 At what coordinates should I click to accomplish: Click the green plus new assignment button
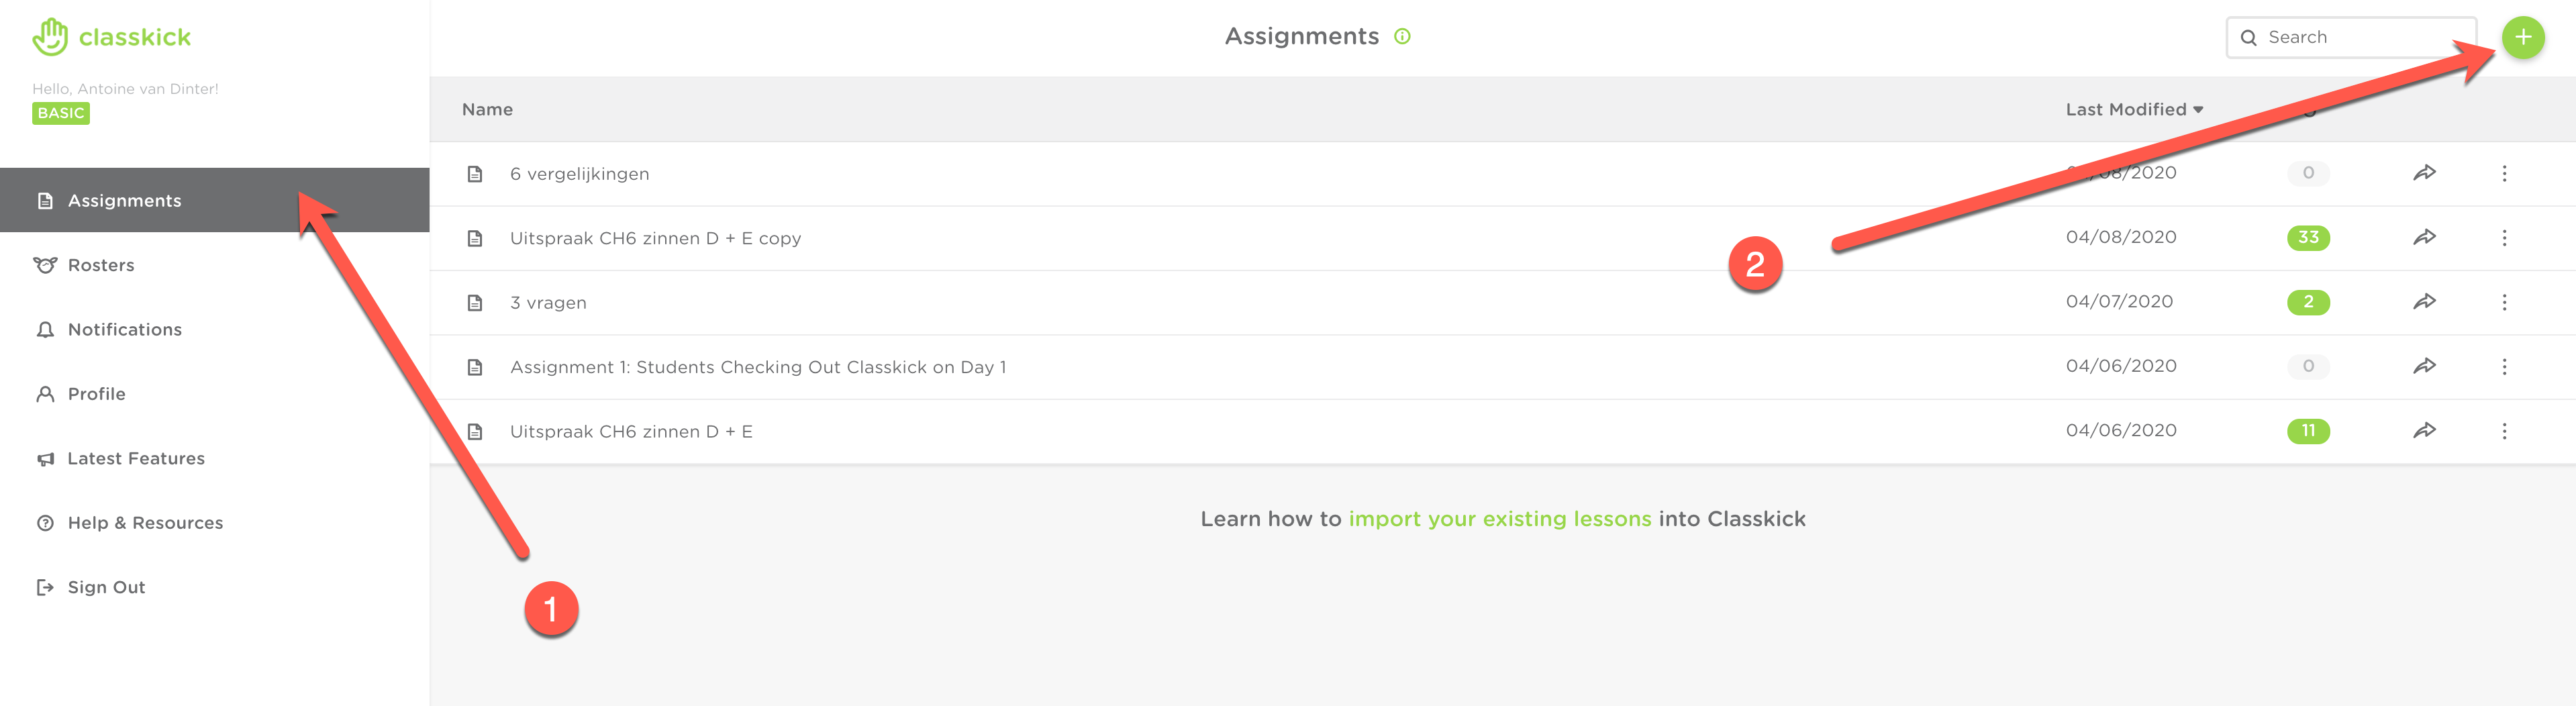(2522, 38)
